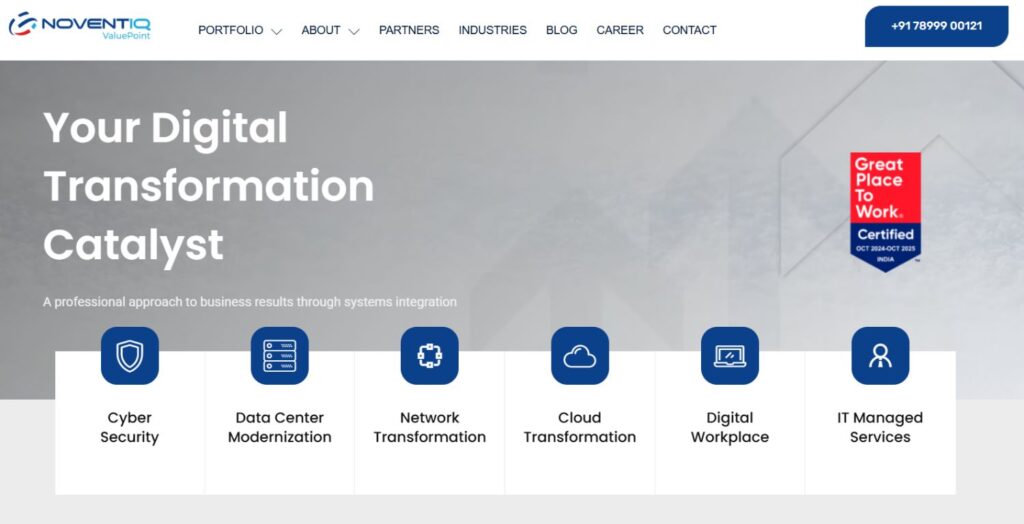The width and height of the screenshot is (1024, 524).
Task: Click the Great Place To Work badge
Action: [886, 212]
